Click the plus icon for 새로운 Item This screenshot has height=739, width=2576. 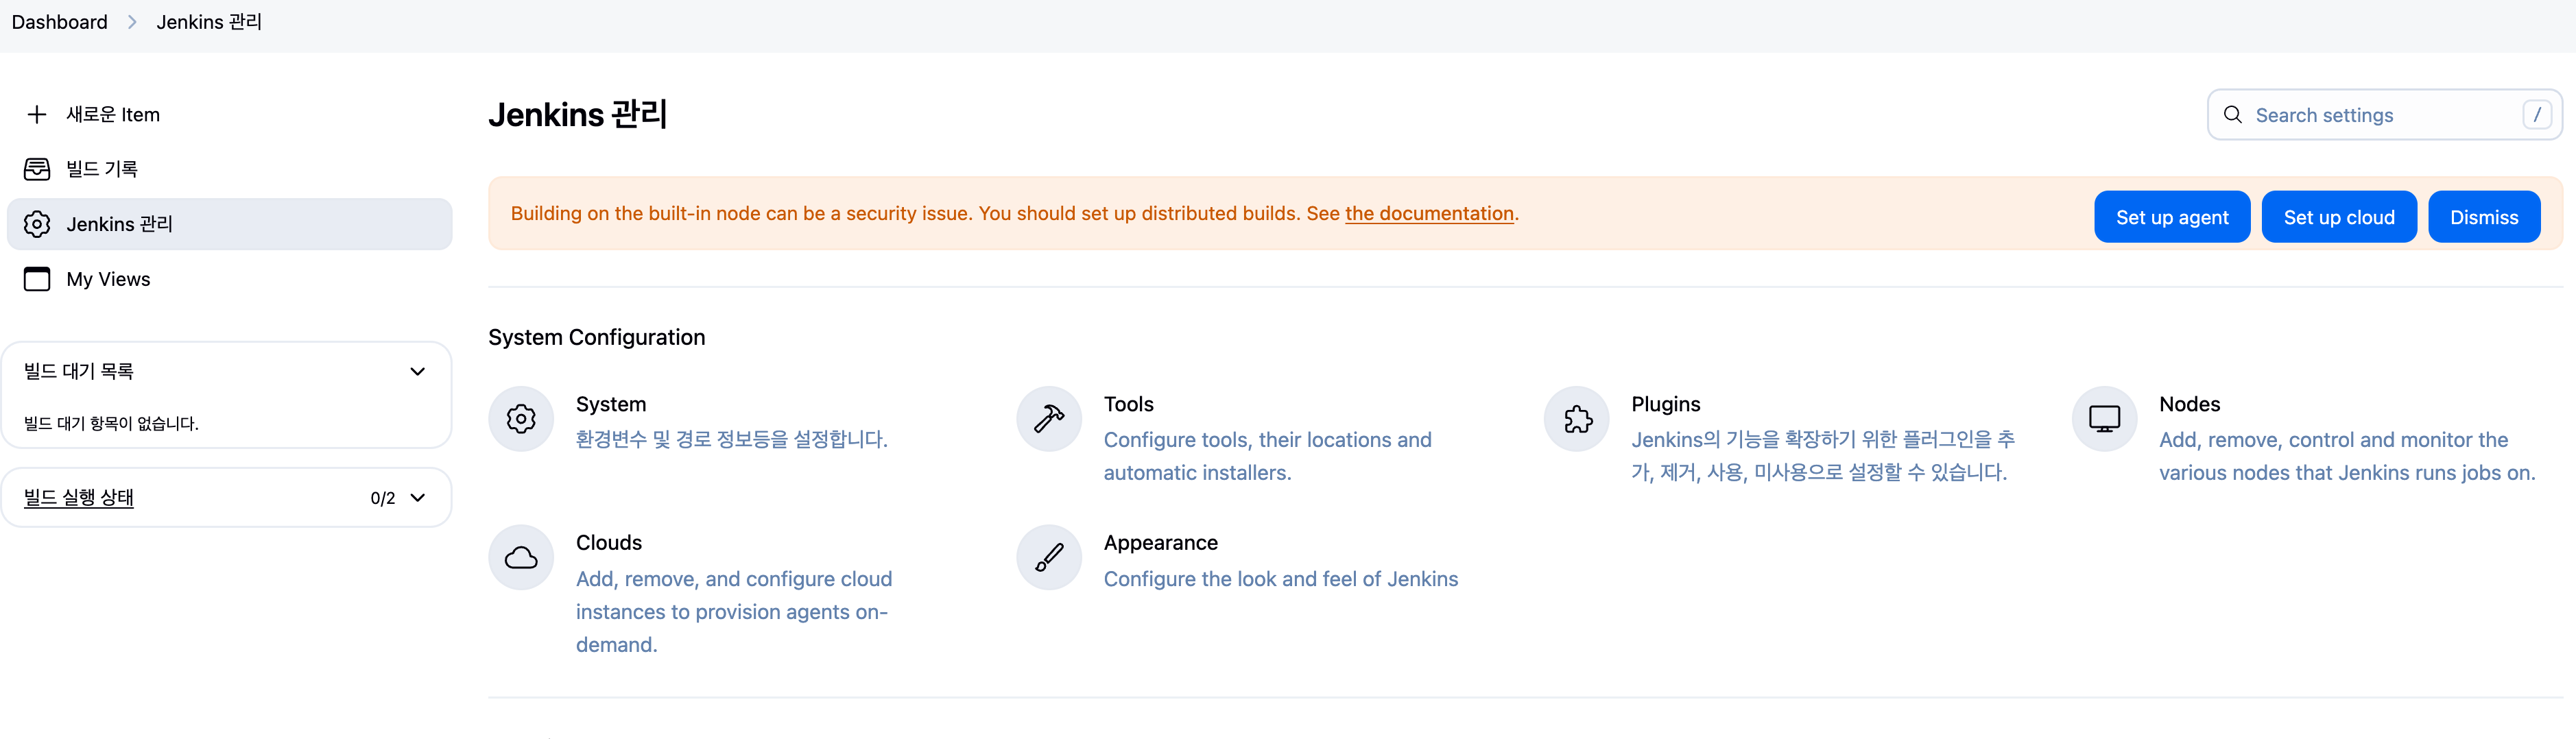[37, 115]
